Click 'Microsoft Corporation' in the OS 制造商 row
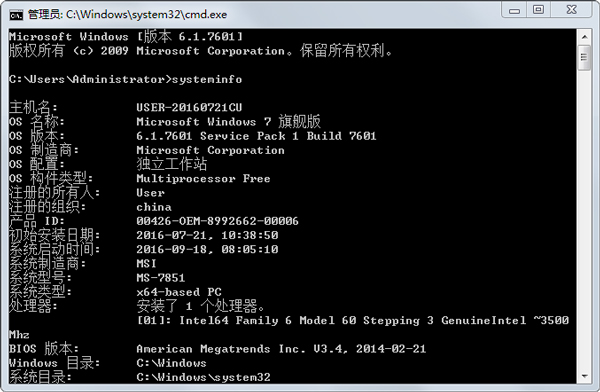600x392 pixels. [x=210, y=150]
